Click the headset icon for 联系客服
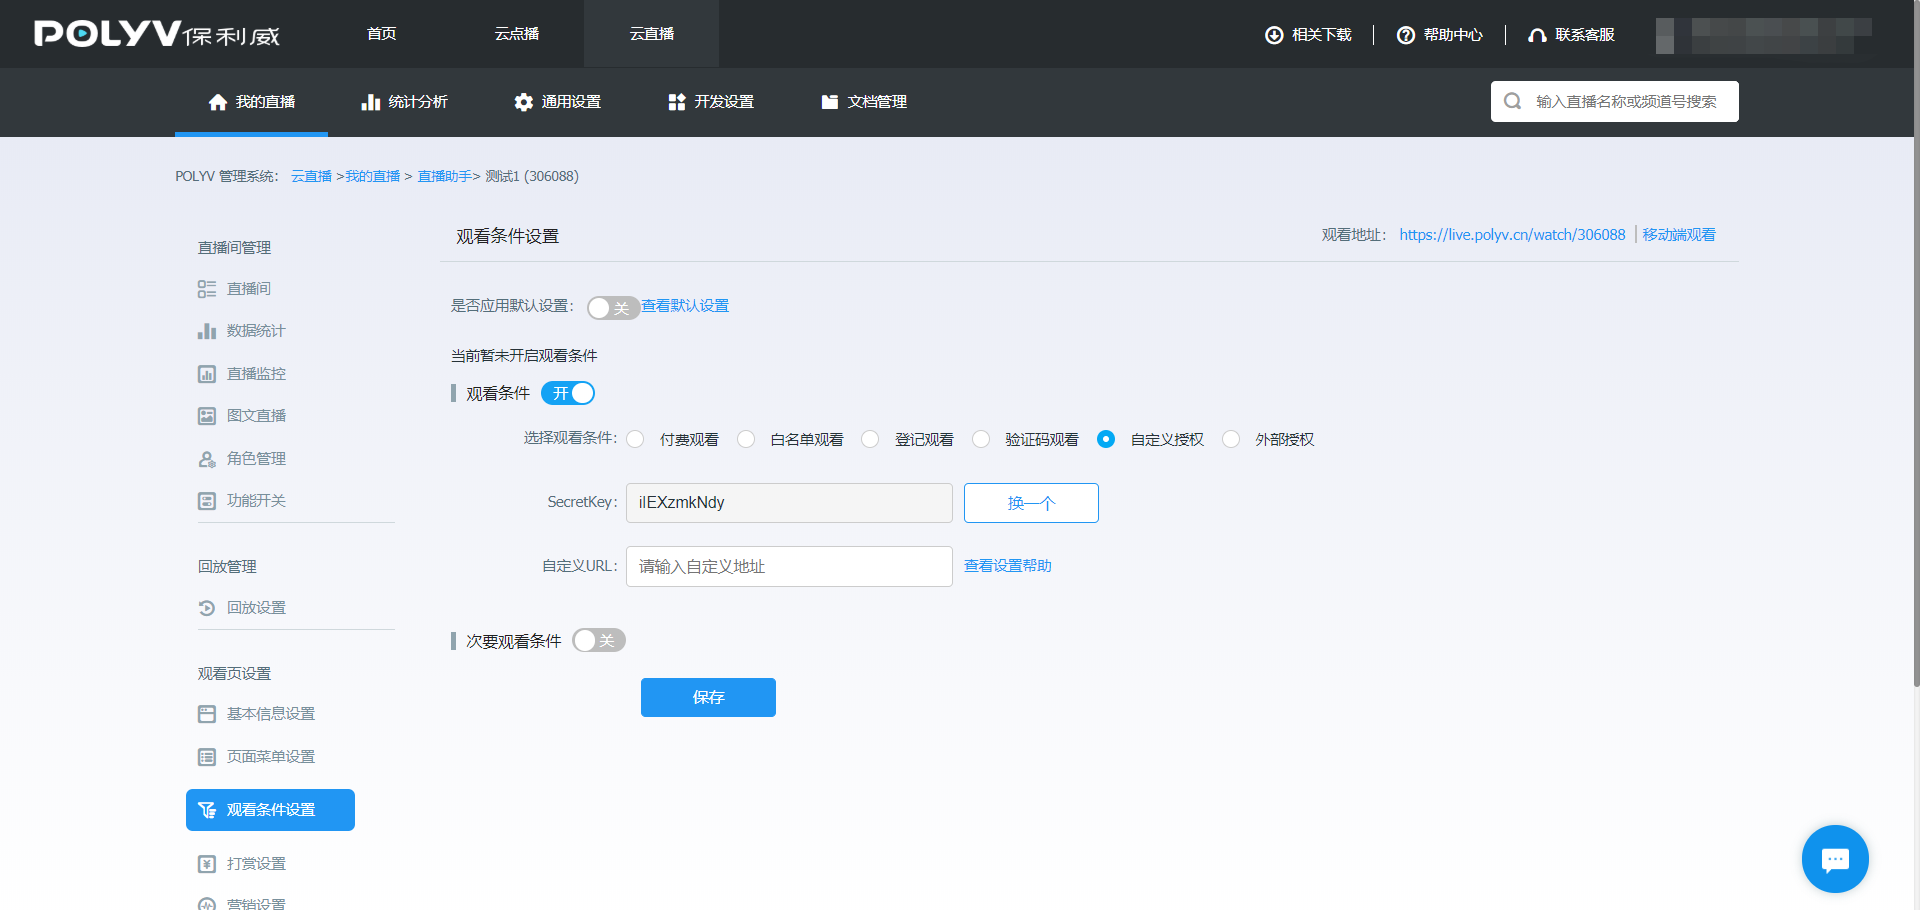The image size is (1920, 910). [1537, 35]
